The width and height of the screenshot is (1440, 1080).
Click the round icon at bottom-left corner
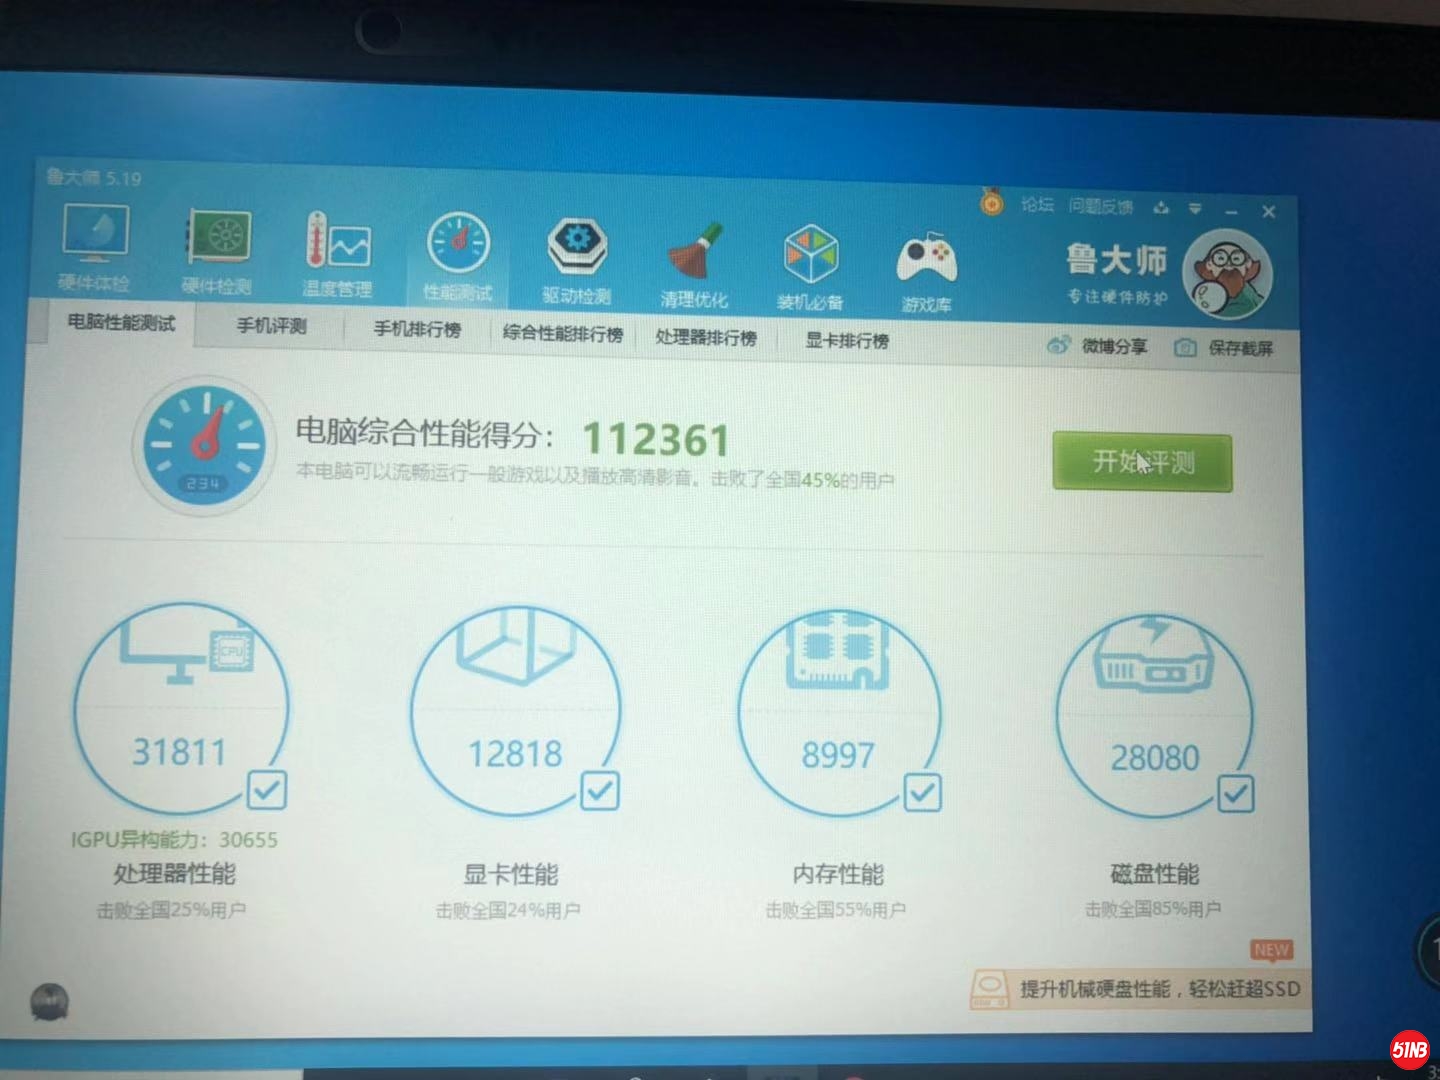pos(50,1002)
